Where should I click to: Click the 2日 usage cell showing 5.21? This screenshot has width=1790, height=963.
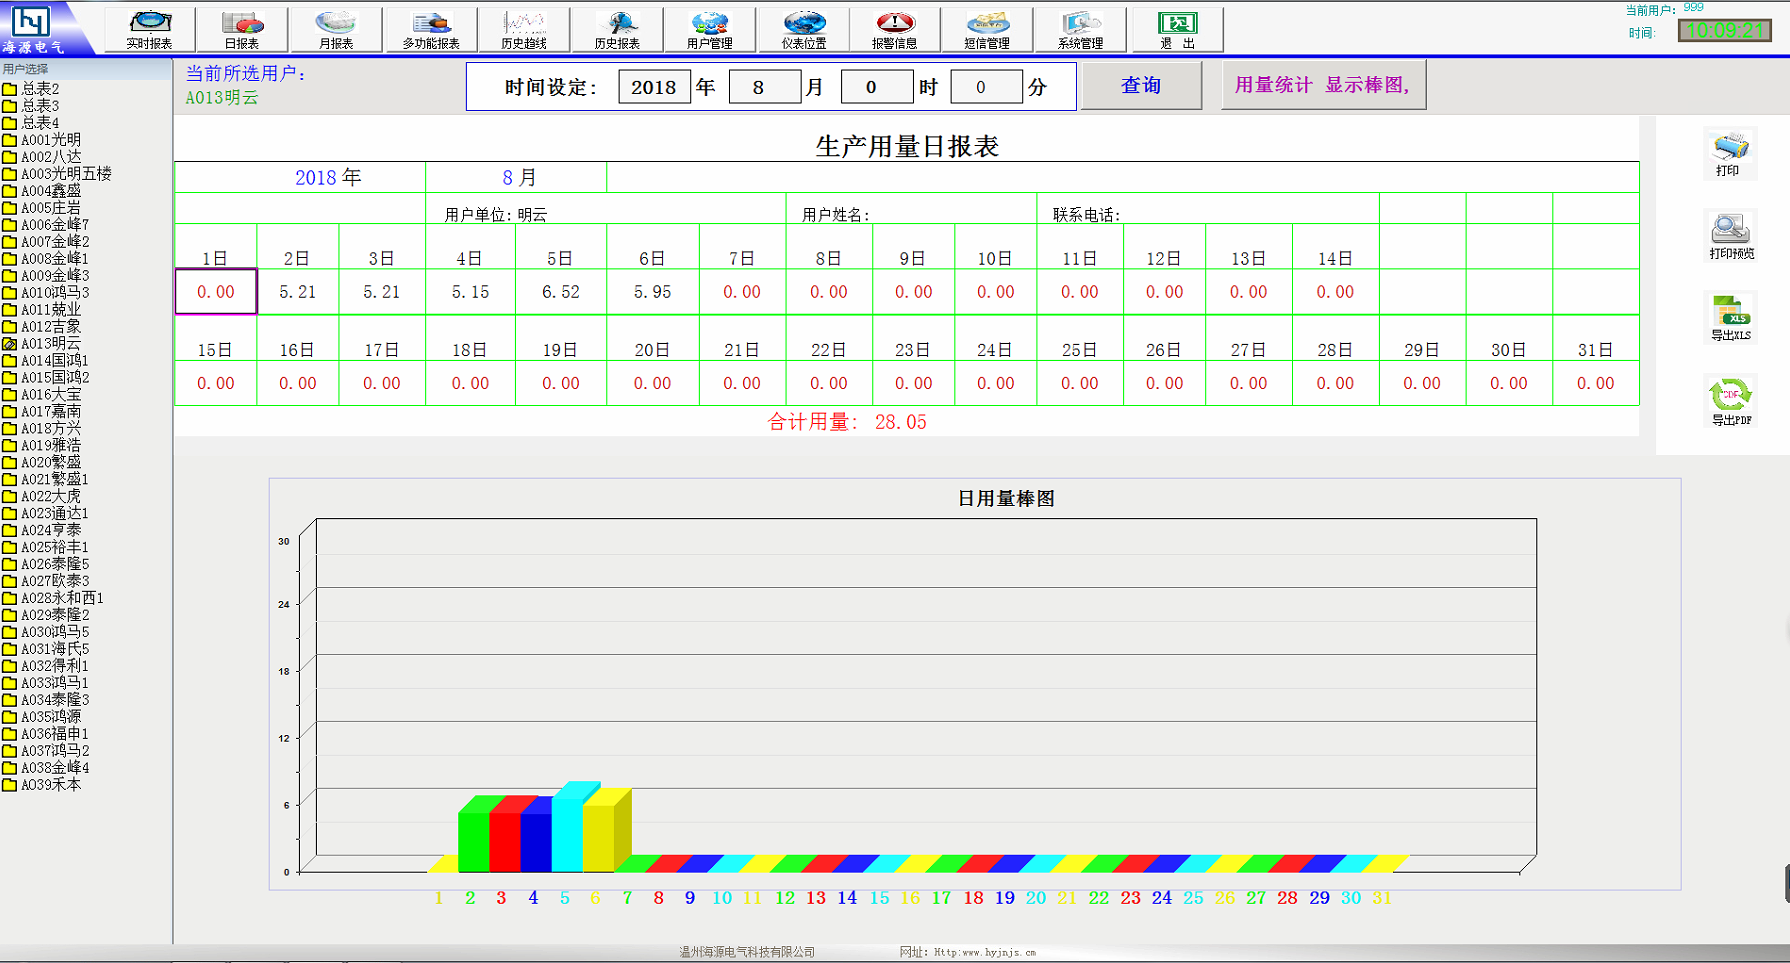pyautogui.click(x=298, y=292)
